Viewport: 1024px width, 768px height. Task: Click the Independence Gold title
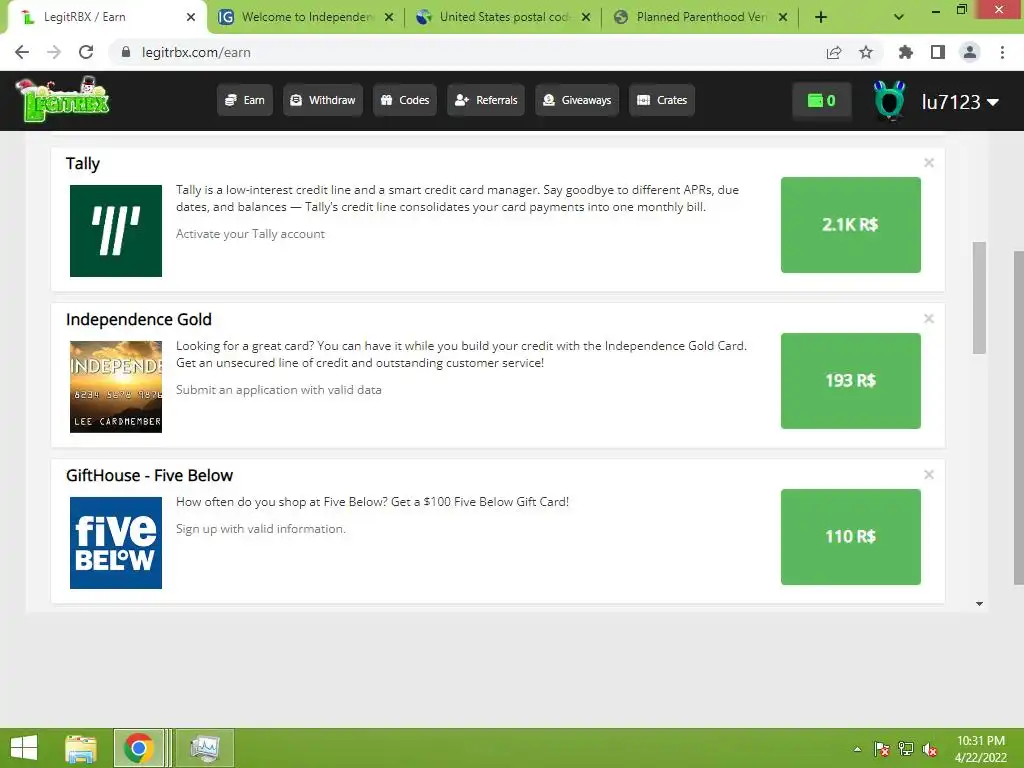click(x=139, y=319)
